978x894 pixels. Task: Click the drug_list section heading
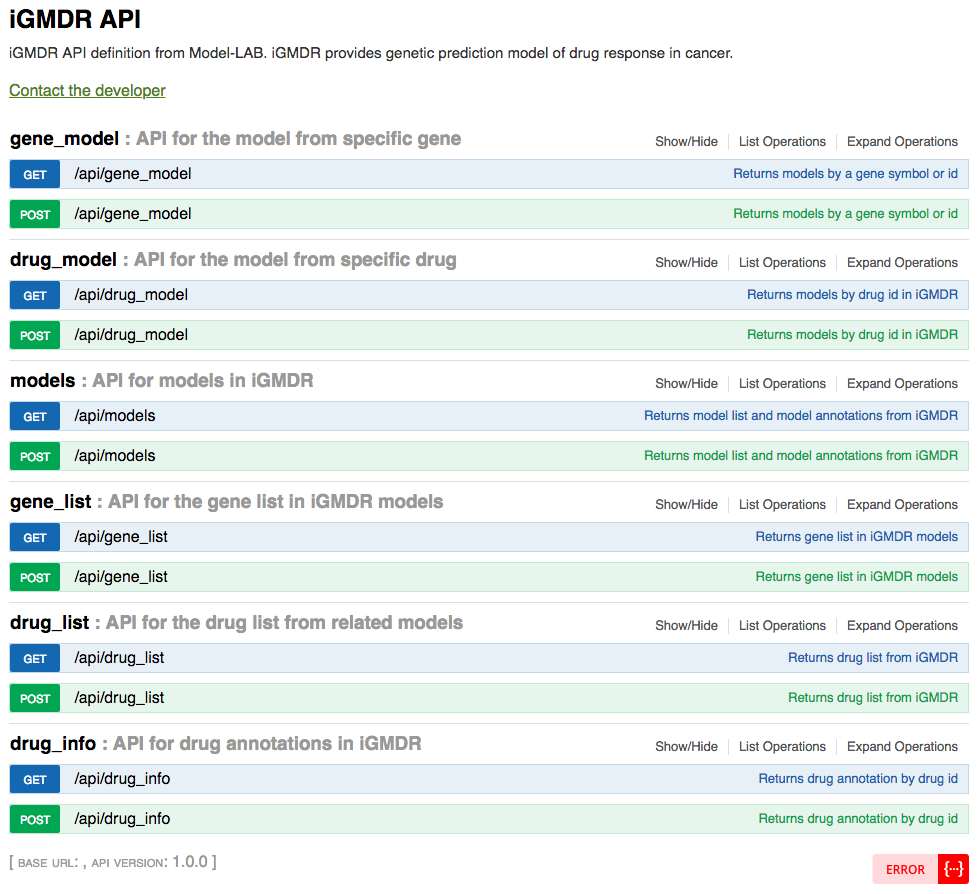tap(50, 623)
